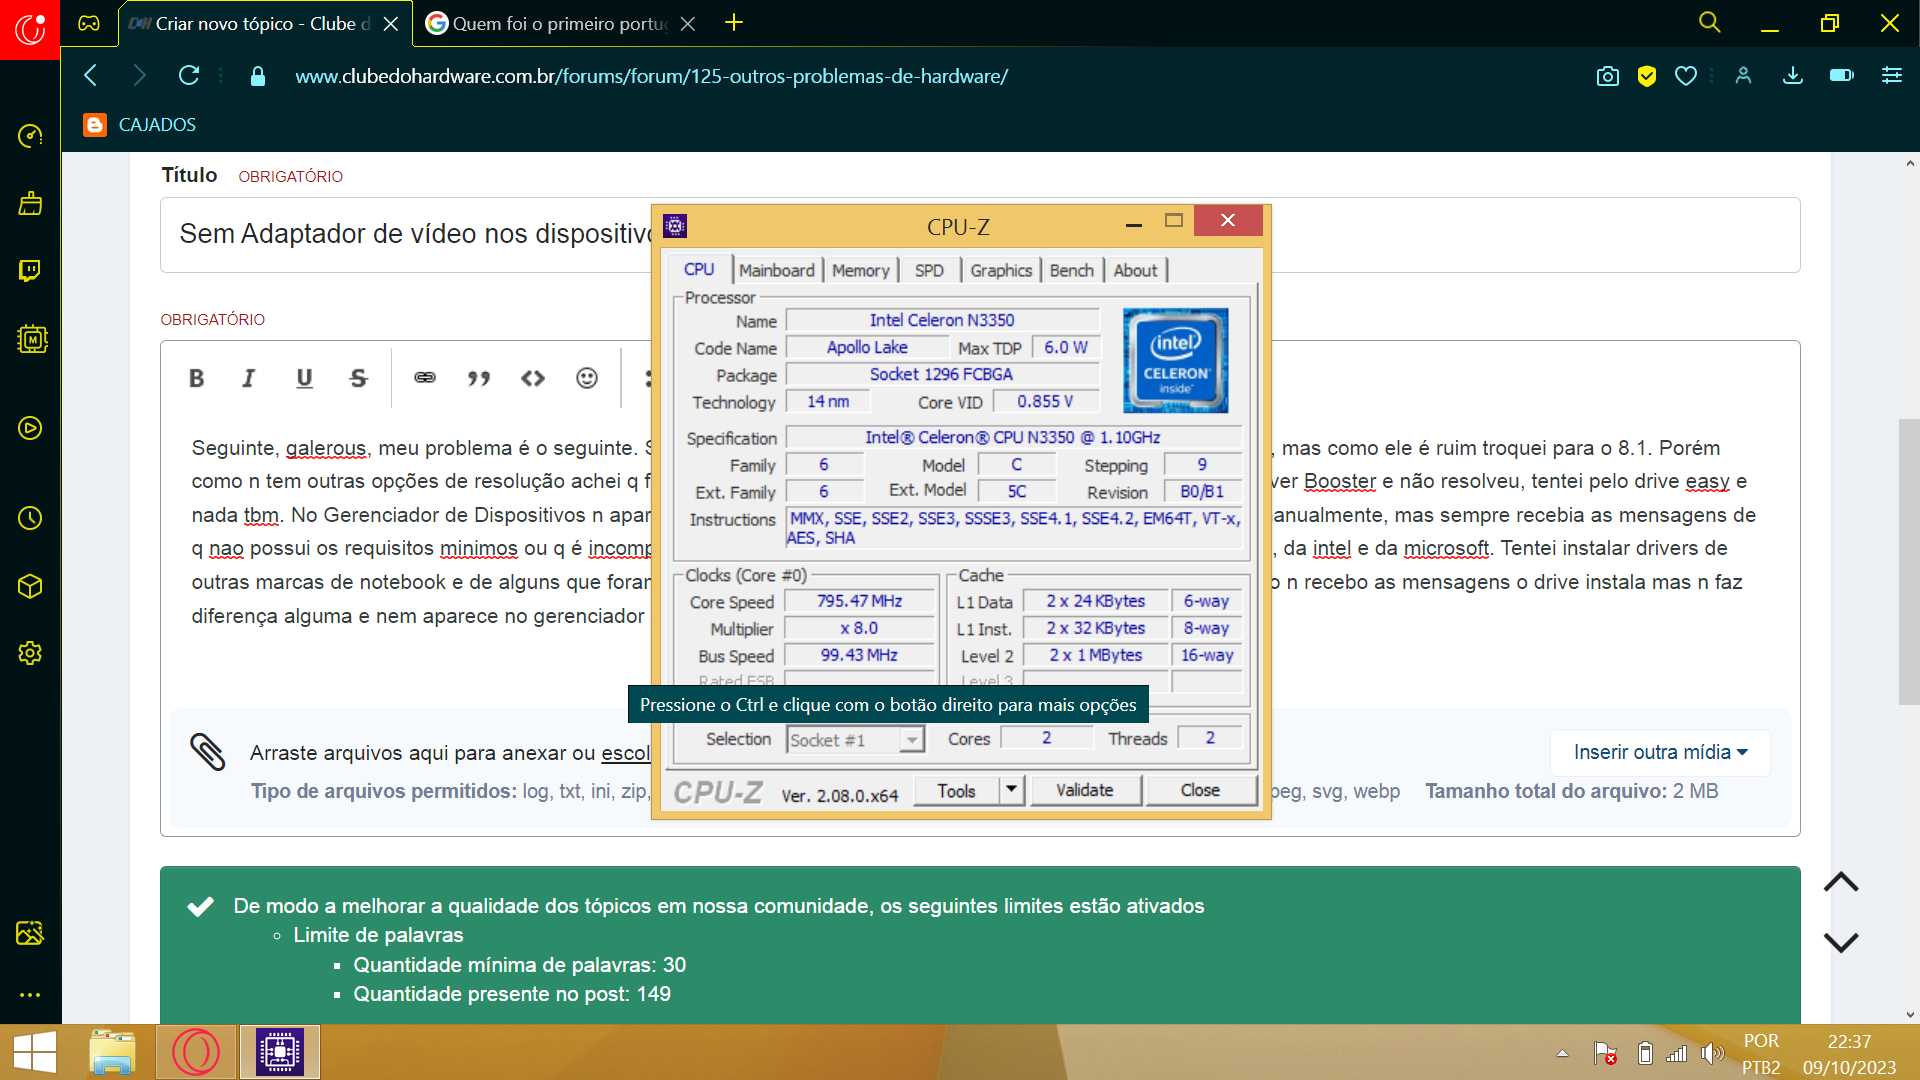Click the Validate button in CPU-Z

pyautogui.click(x=1085, y=790)
